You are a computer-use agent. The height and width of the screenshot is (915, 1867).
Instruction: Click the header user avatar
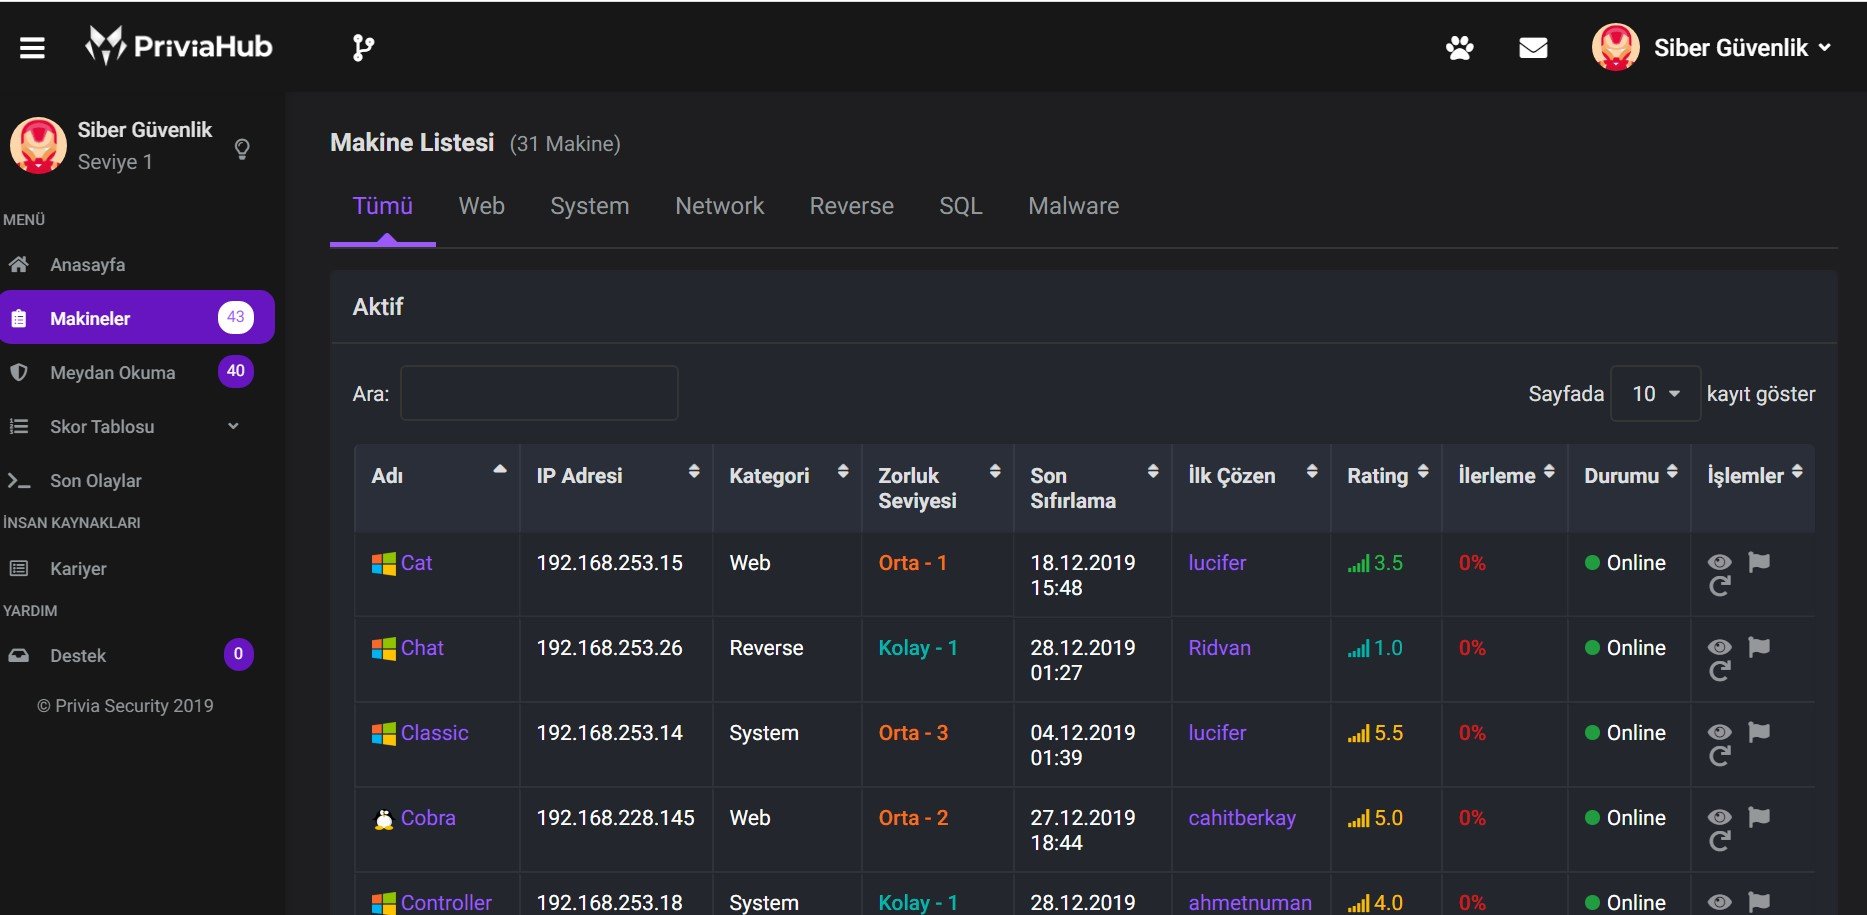(1616, 47)
